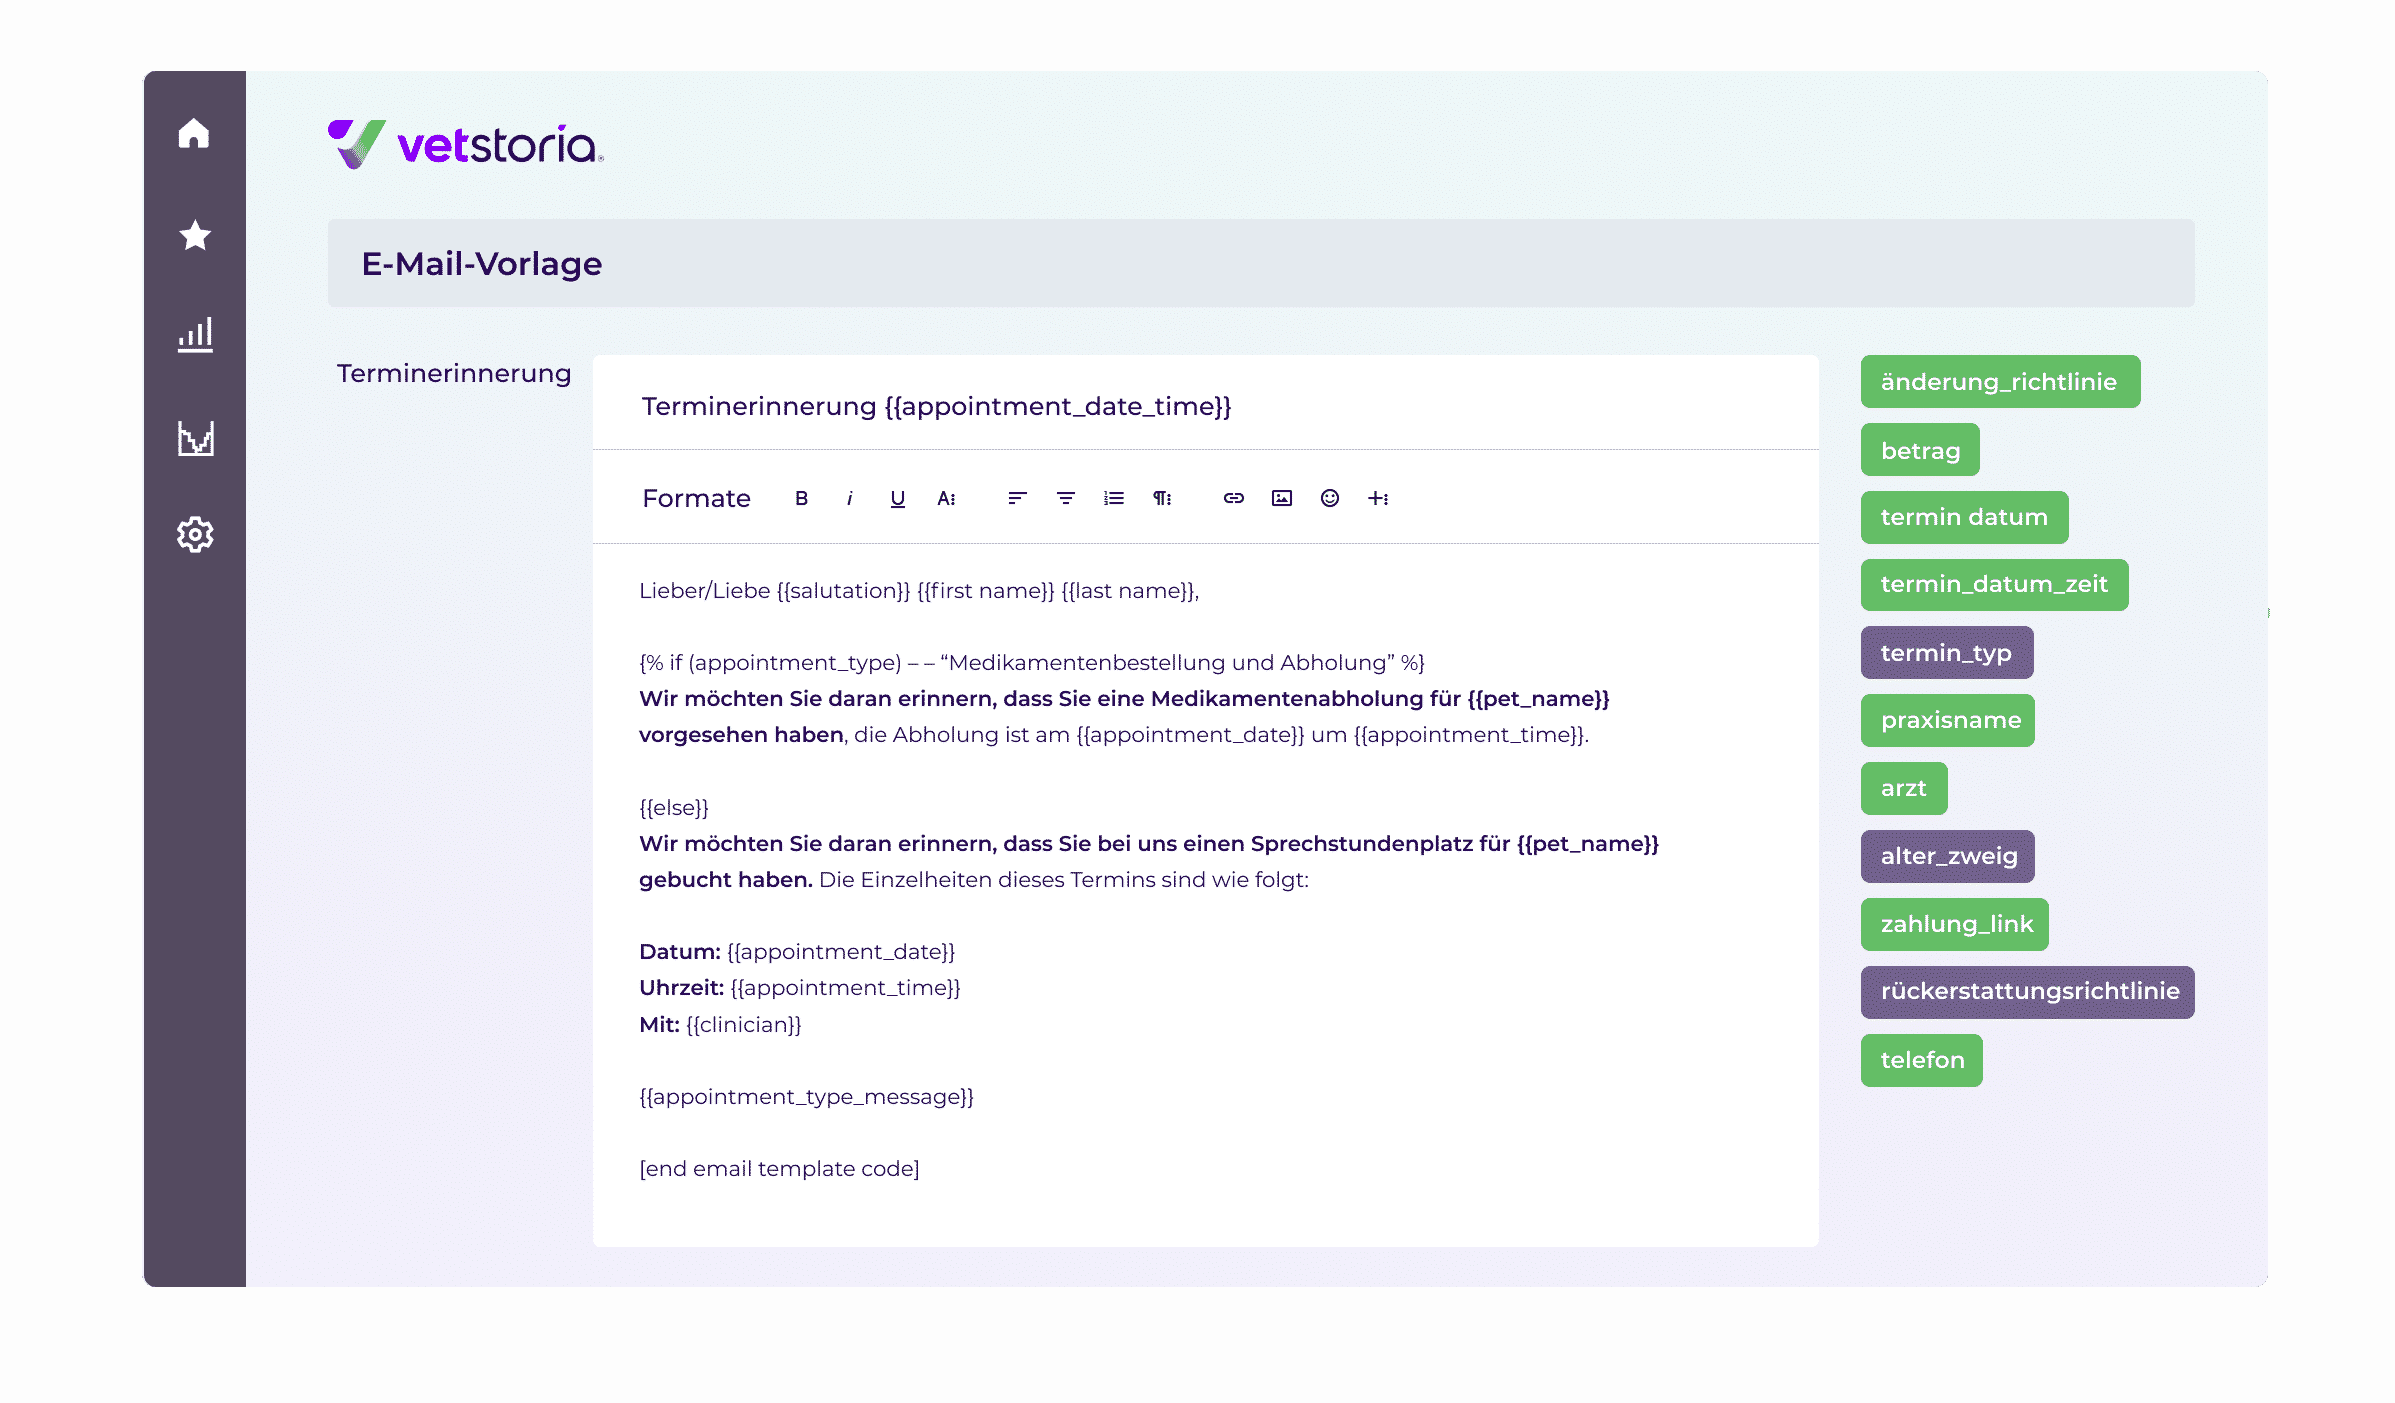
Task: Insert the purple alter_zweig tag
Action: 1947,856
